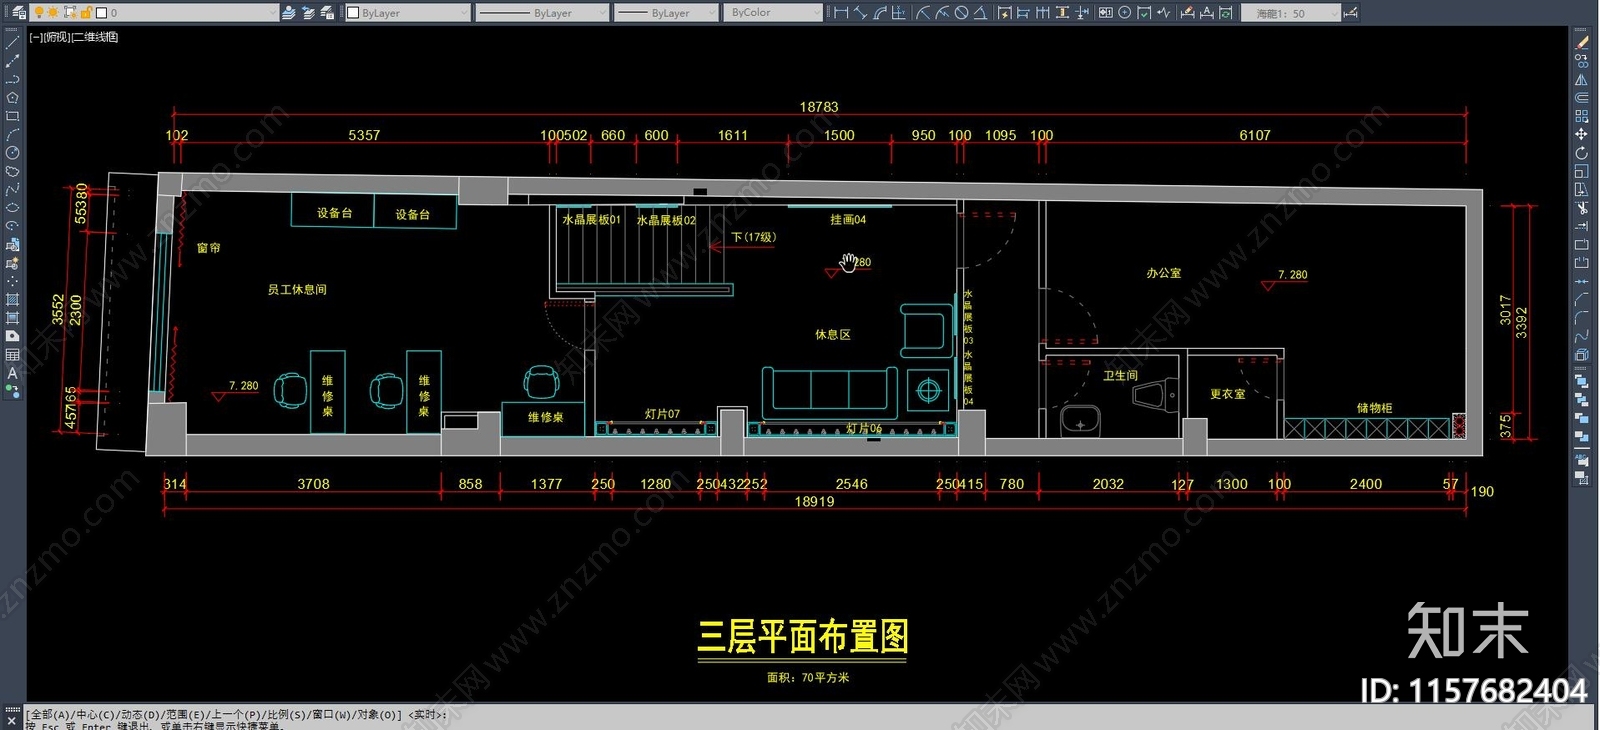Viewport: 1600px width, 730px height.
Task: Open the 俯视 view controls menu
Action: 57,37
